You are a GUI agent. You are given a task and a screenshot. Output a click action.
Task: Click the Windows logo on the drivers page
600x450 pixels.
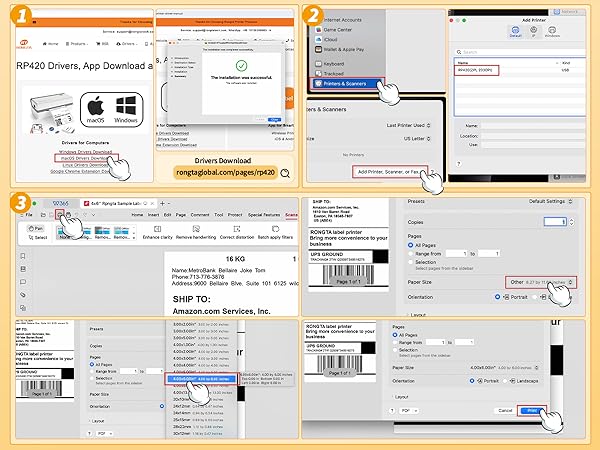[x=126, y=106]
